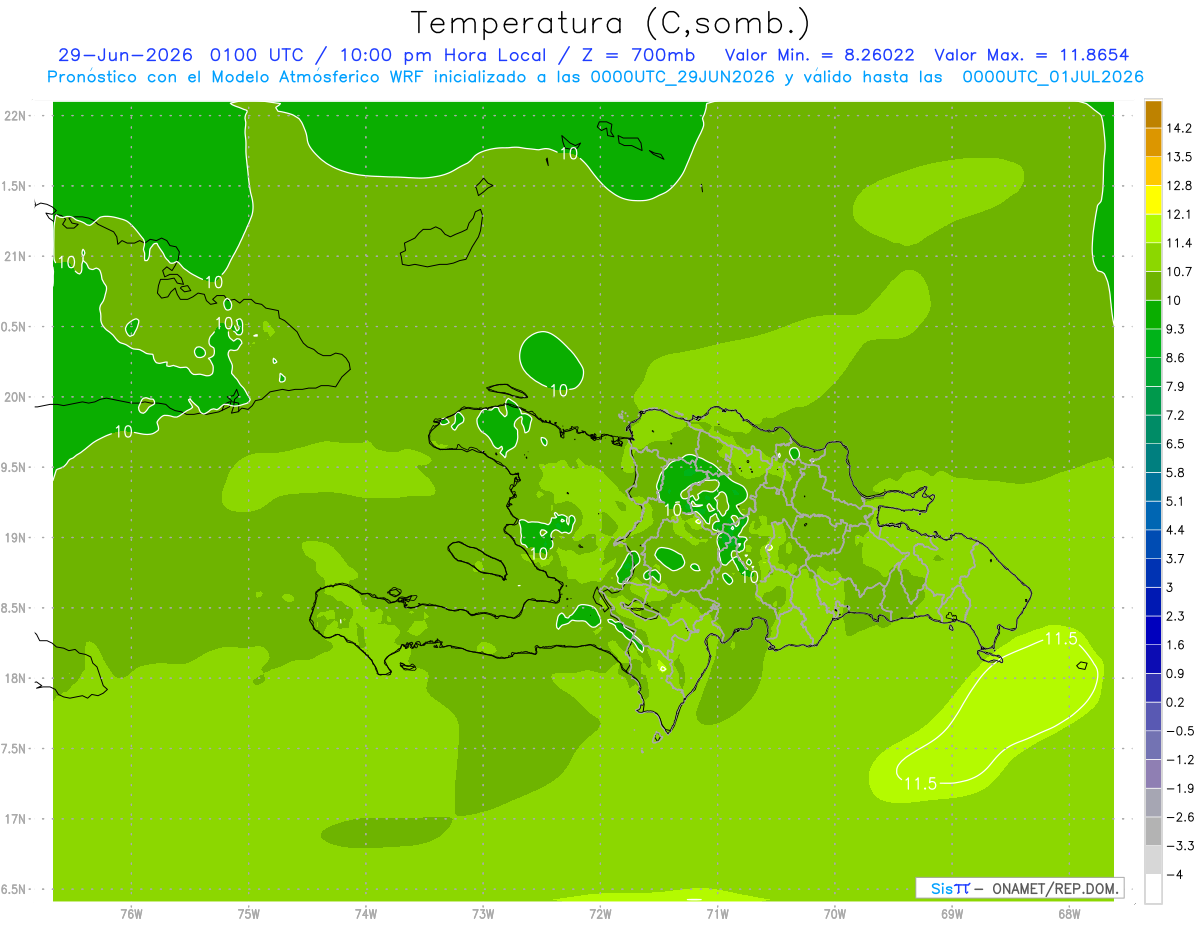1200x927 pixels.
Task: Click the "0.2" colorbar value
Action: coord(1175,702)
